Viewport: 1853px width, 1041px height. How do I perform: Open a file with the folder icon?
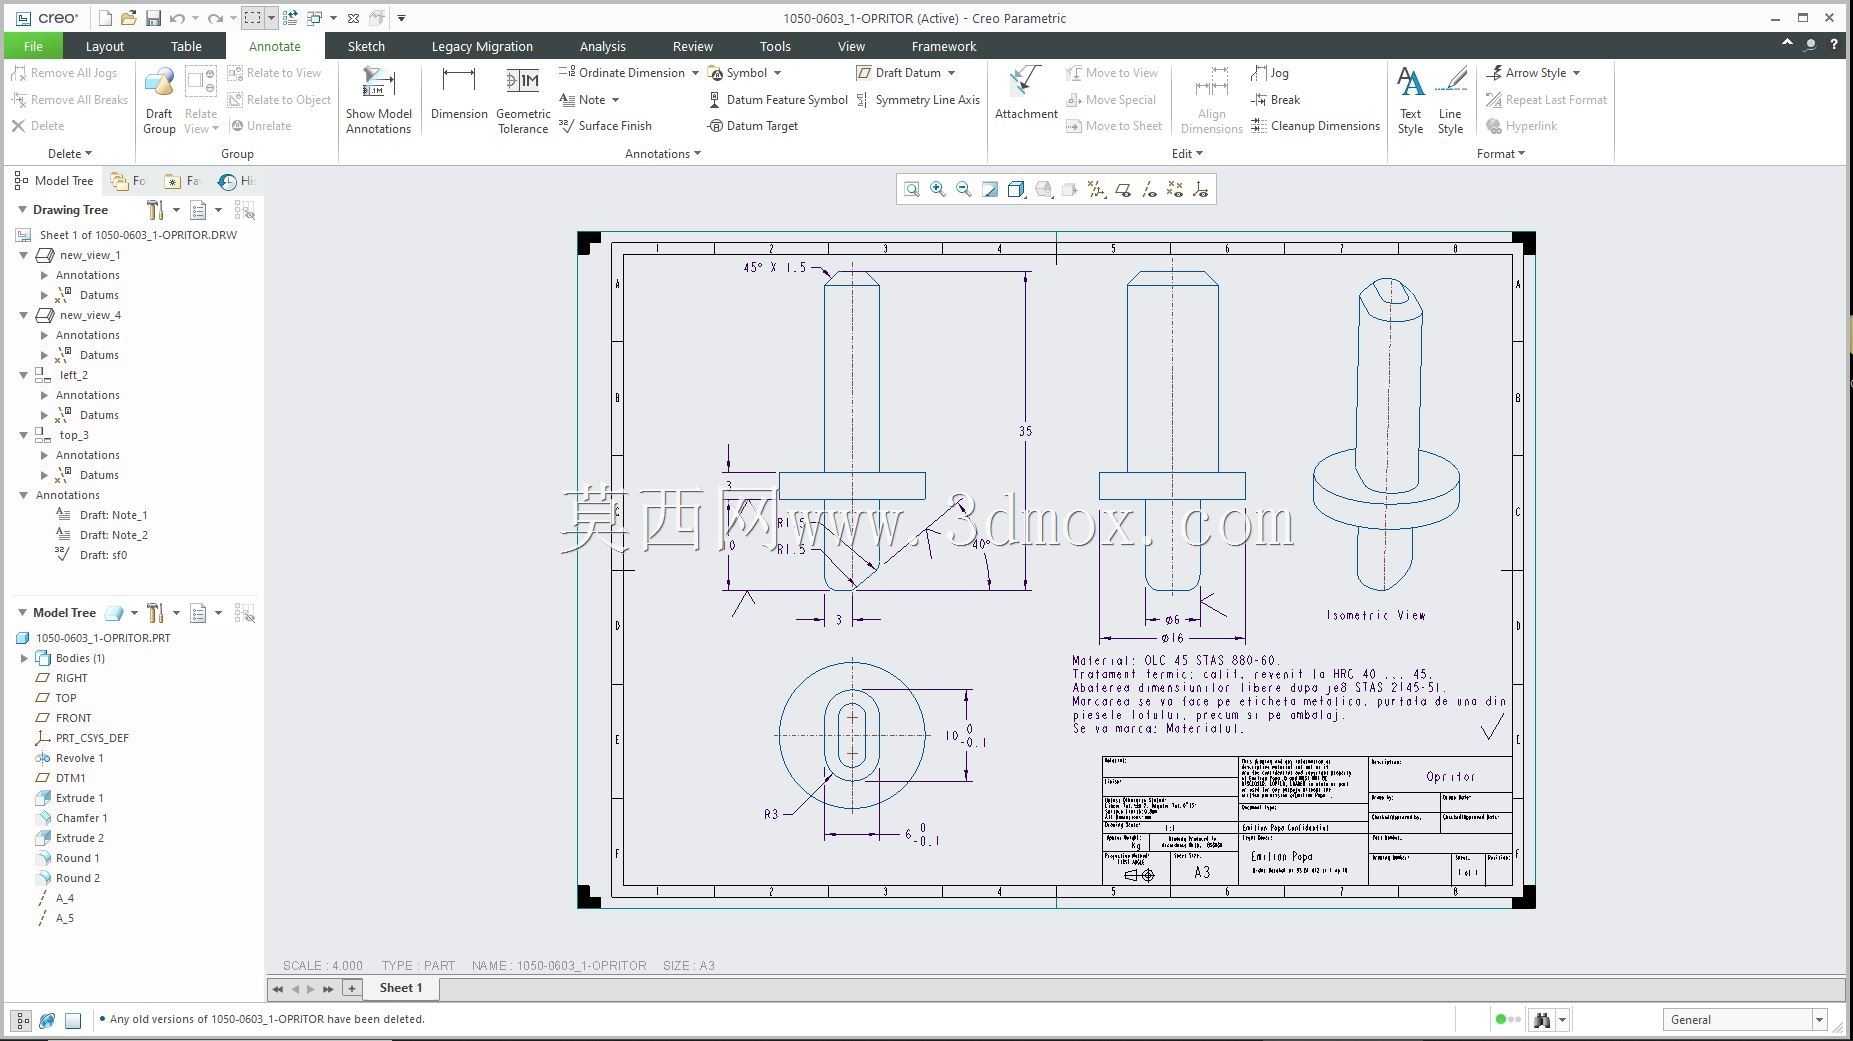[x=128, y=18]
